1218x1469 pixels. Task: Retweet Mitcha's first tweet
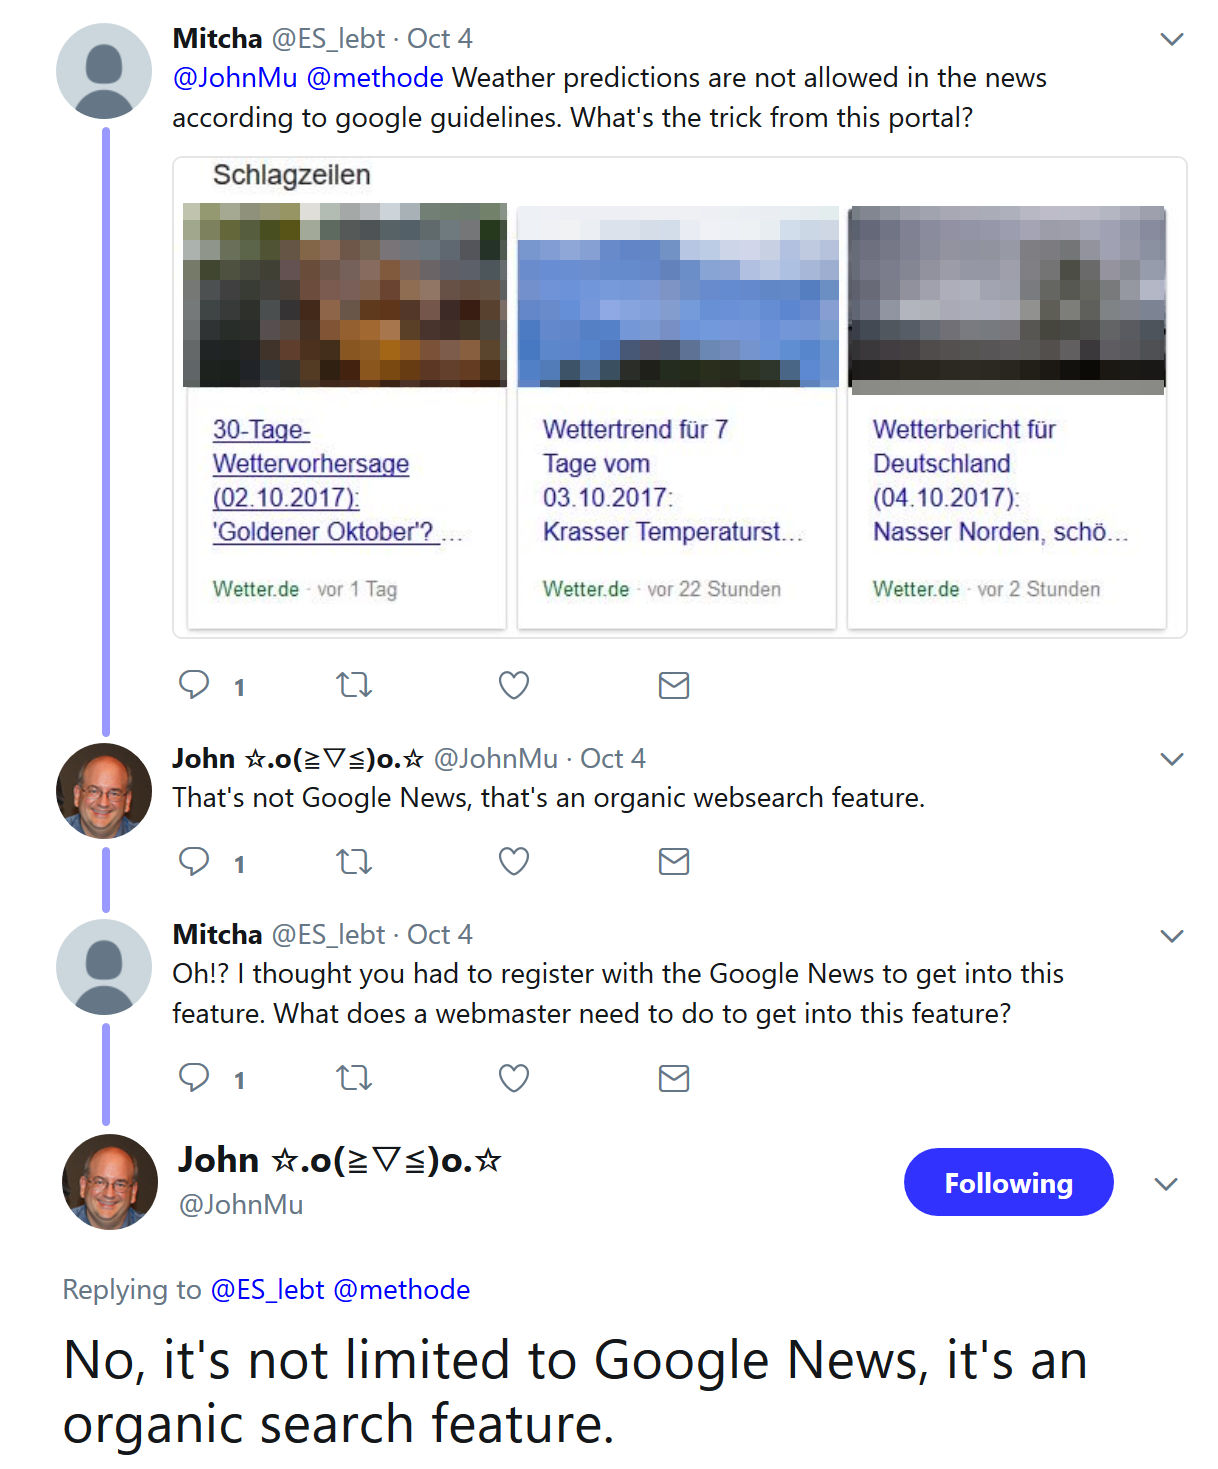click(x=353, y=685)
